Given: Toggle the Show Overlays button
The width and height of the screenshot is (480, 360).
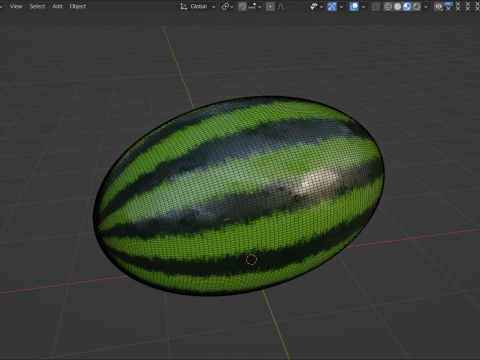Looking at the screenshot, I should point(354,6).
